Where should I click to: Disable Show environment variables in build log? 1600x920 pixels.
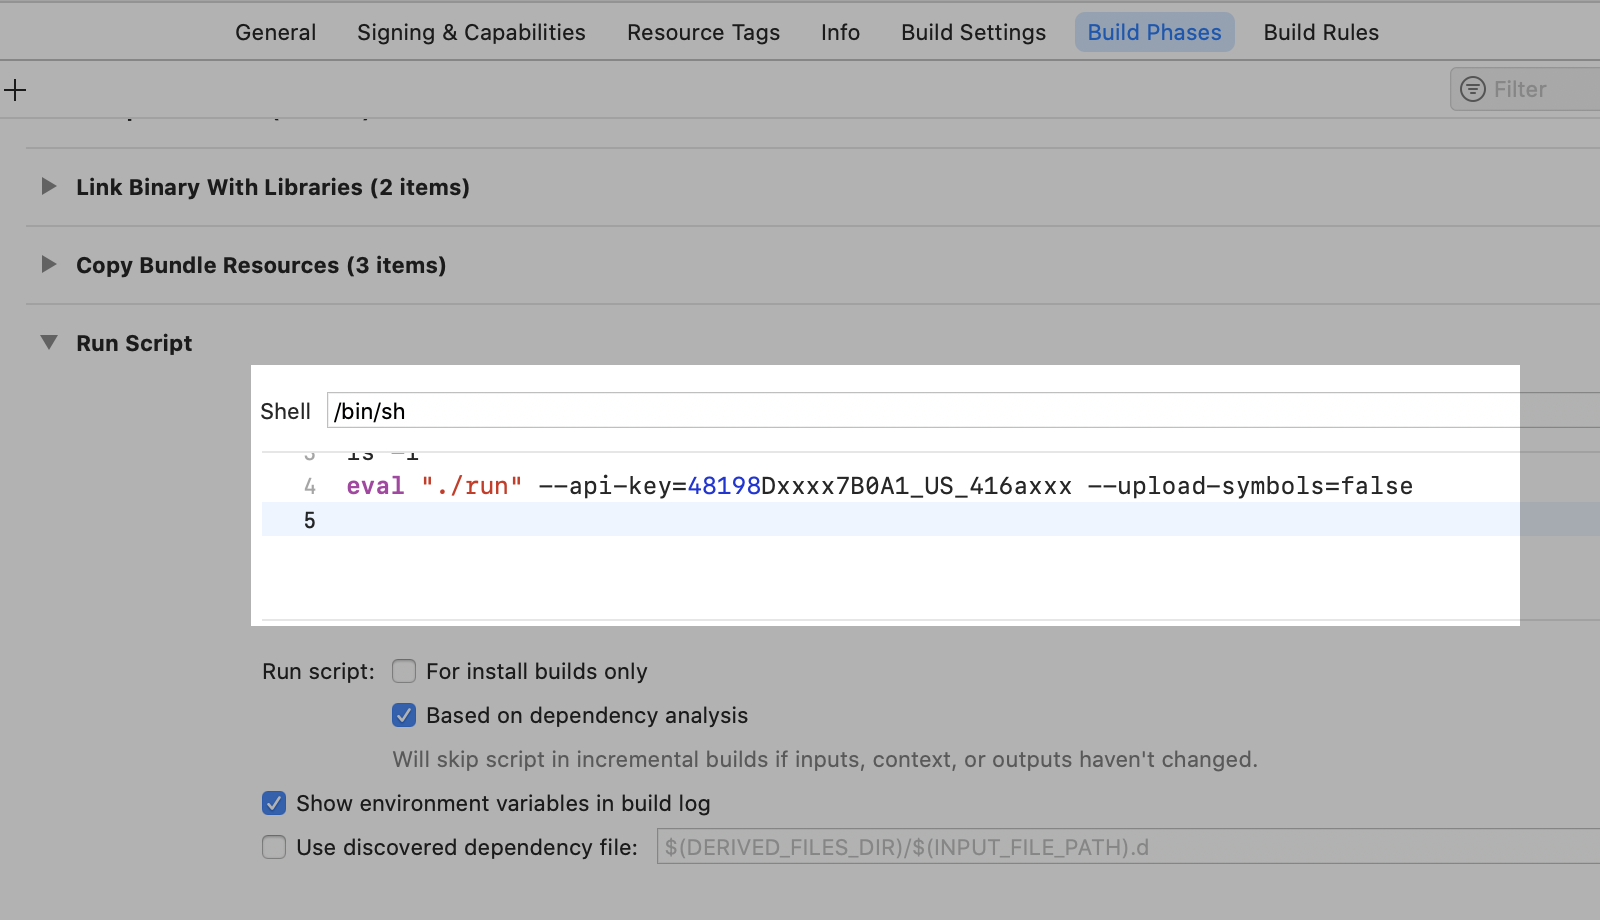274,803
